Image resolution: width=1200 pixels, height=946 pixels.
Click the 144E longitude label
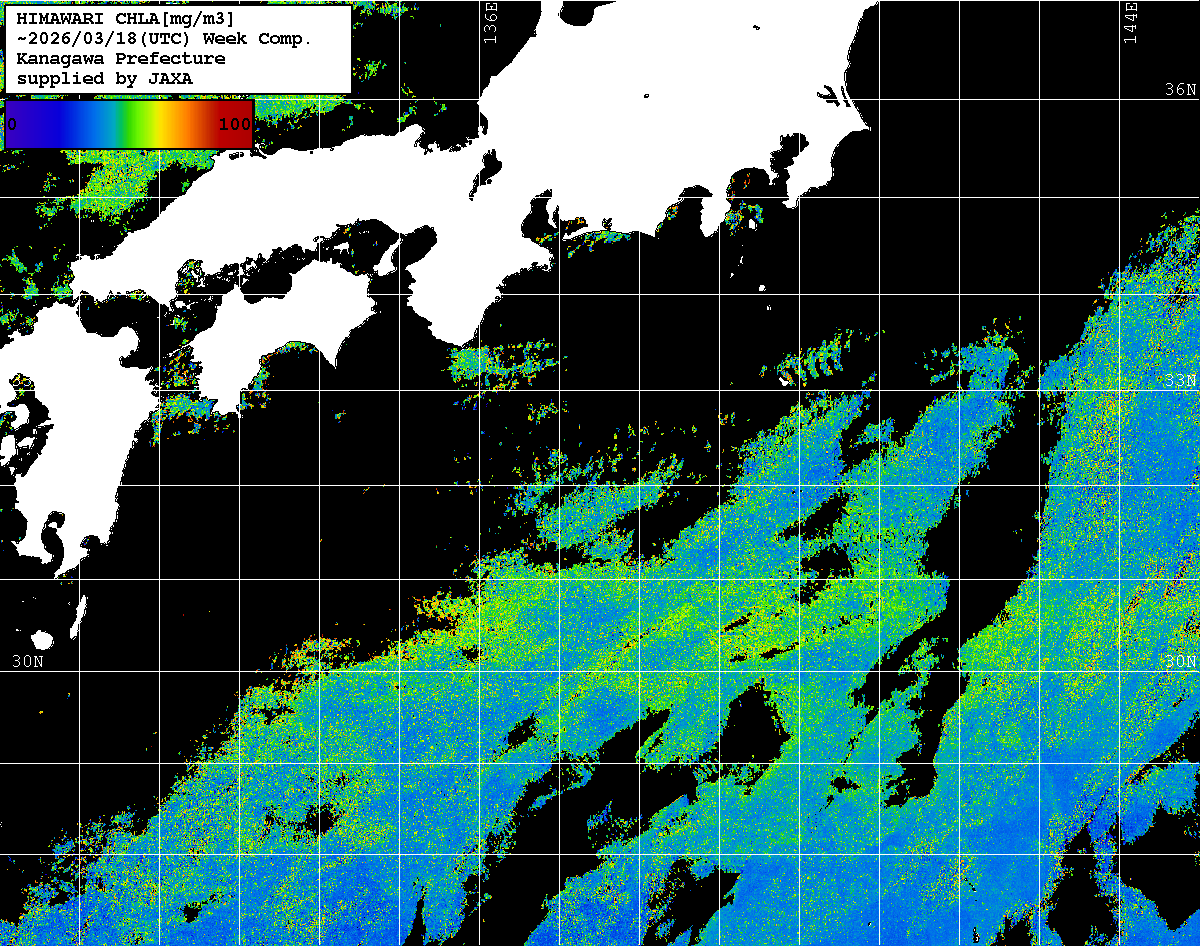point(1130,22)
